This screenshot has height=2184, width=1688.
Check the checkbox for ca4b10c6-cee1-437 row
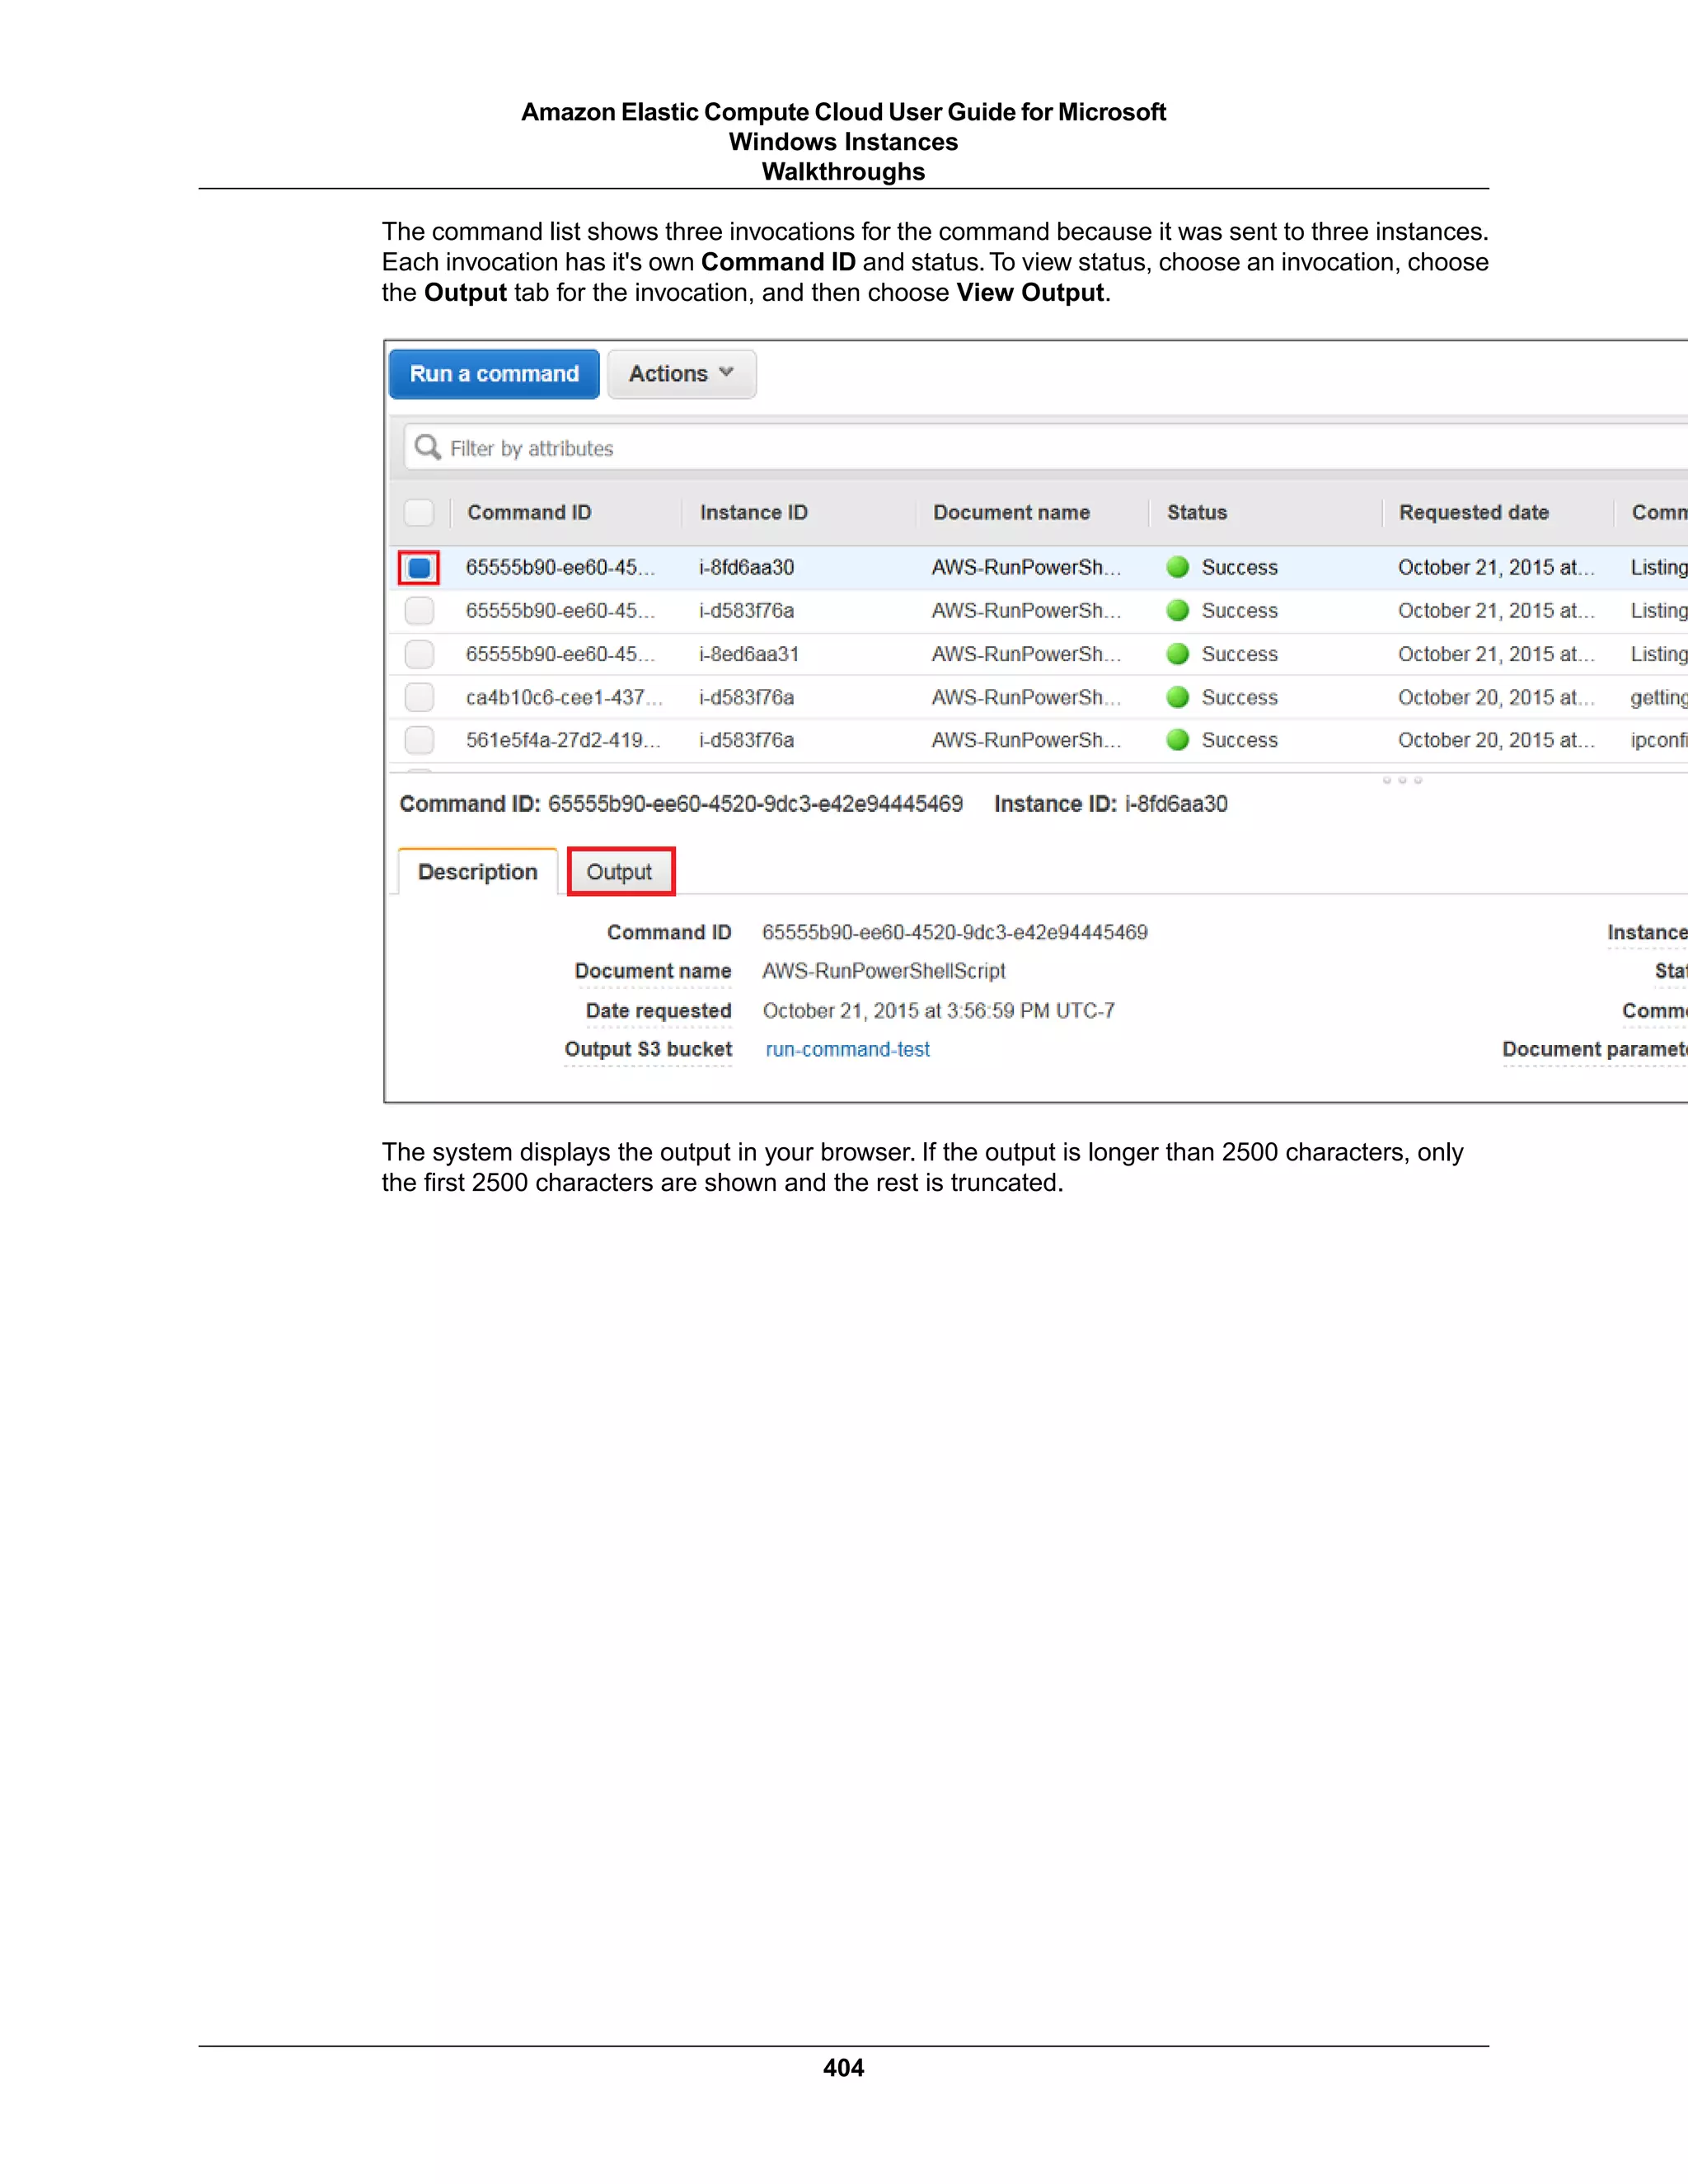[x=419, y=697]
